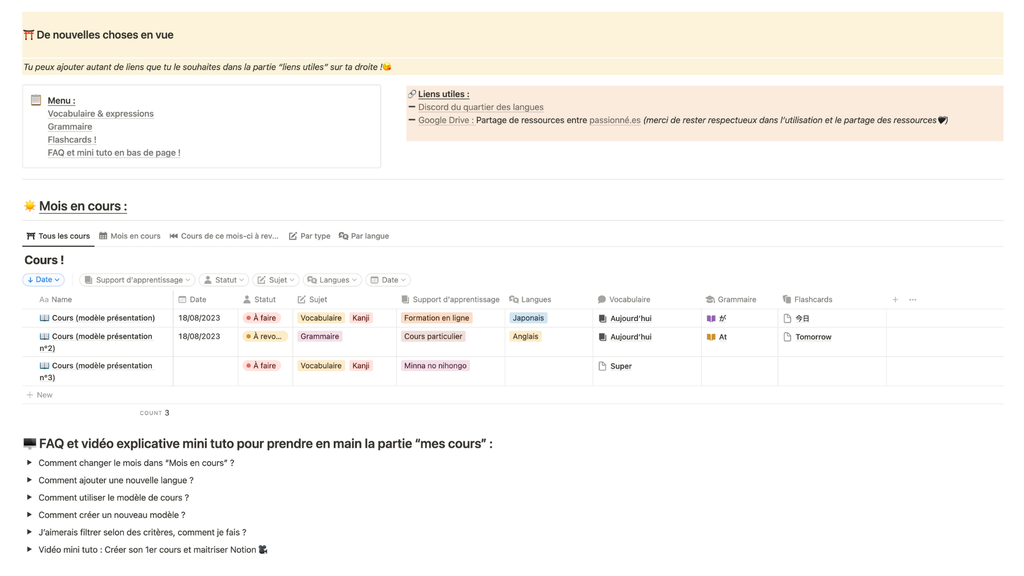Click the Grammaire column header

[x=731, y=300]
